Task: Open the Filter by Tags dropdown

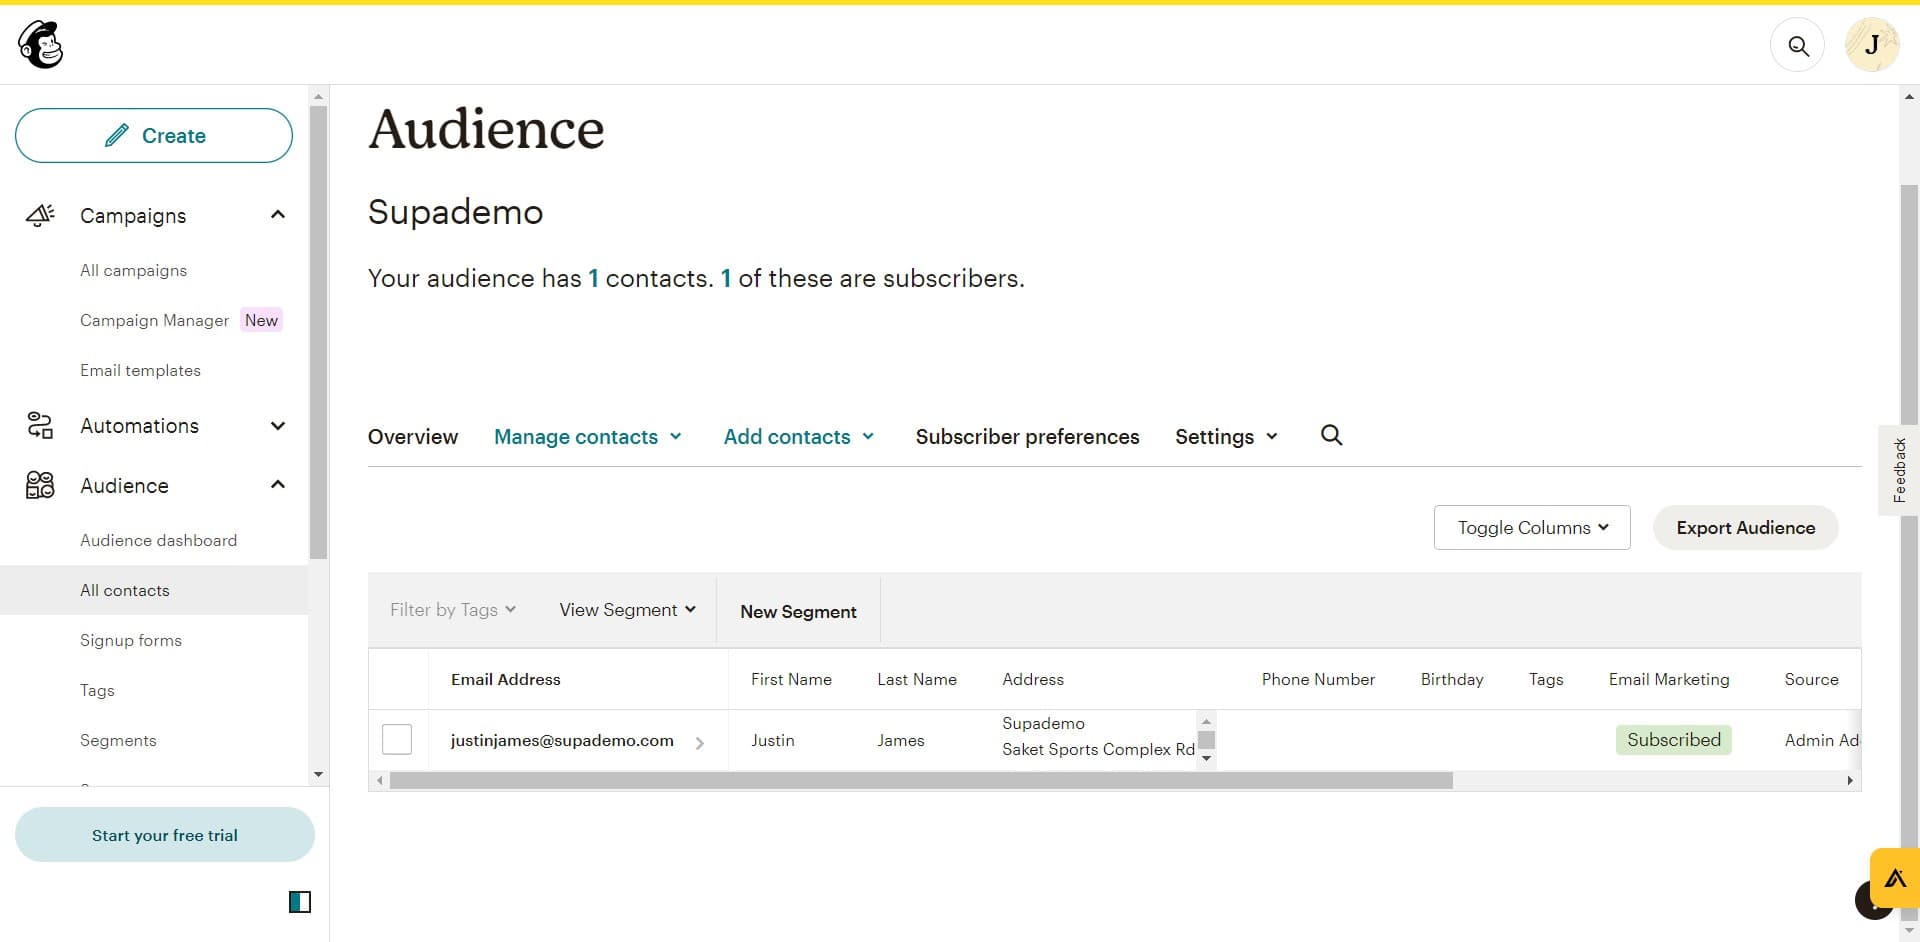Action: 452,609
